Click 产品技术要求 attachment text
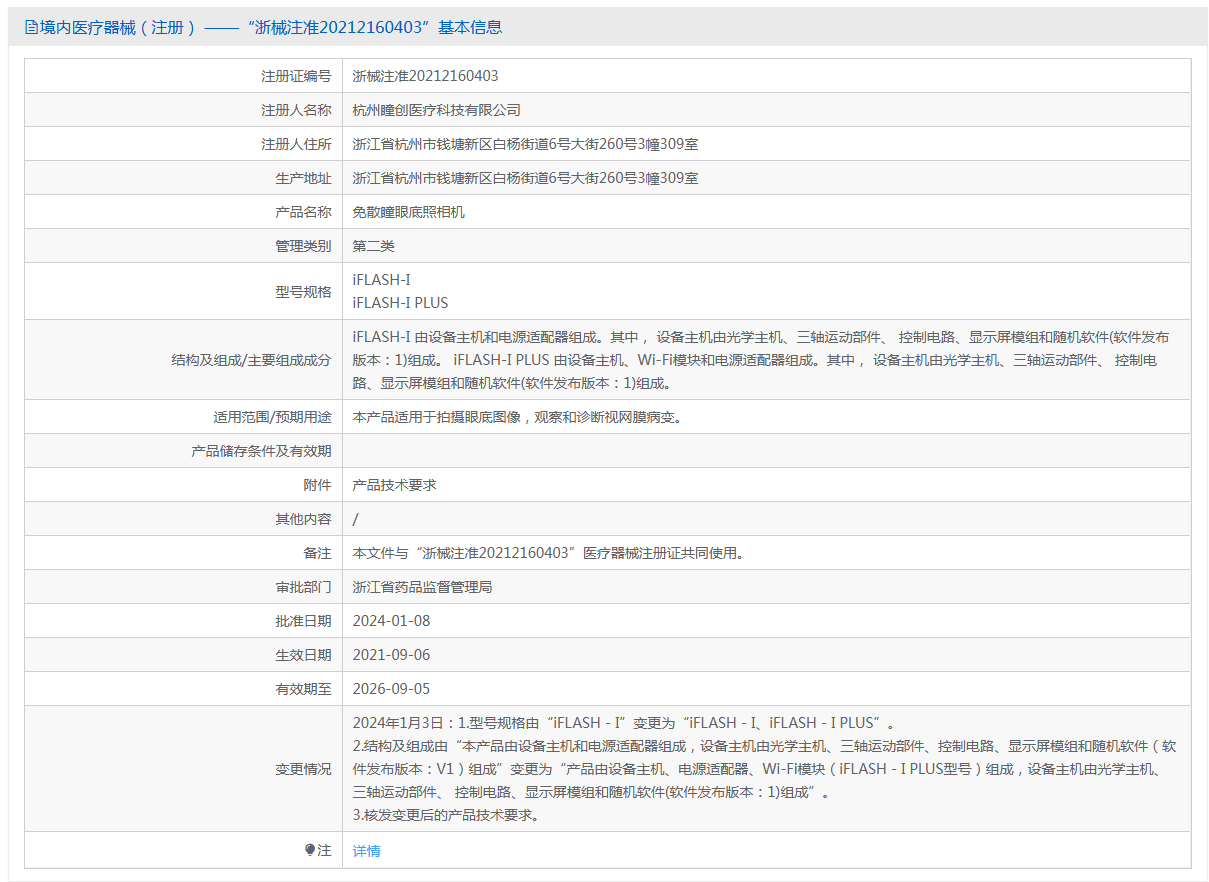Viewport: 1209px width, 882px height. [x=394, y=485]
